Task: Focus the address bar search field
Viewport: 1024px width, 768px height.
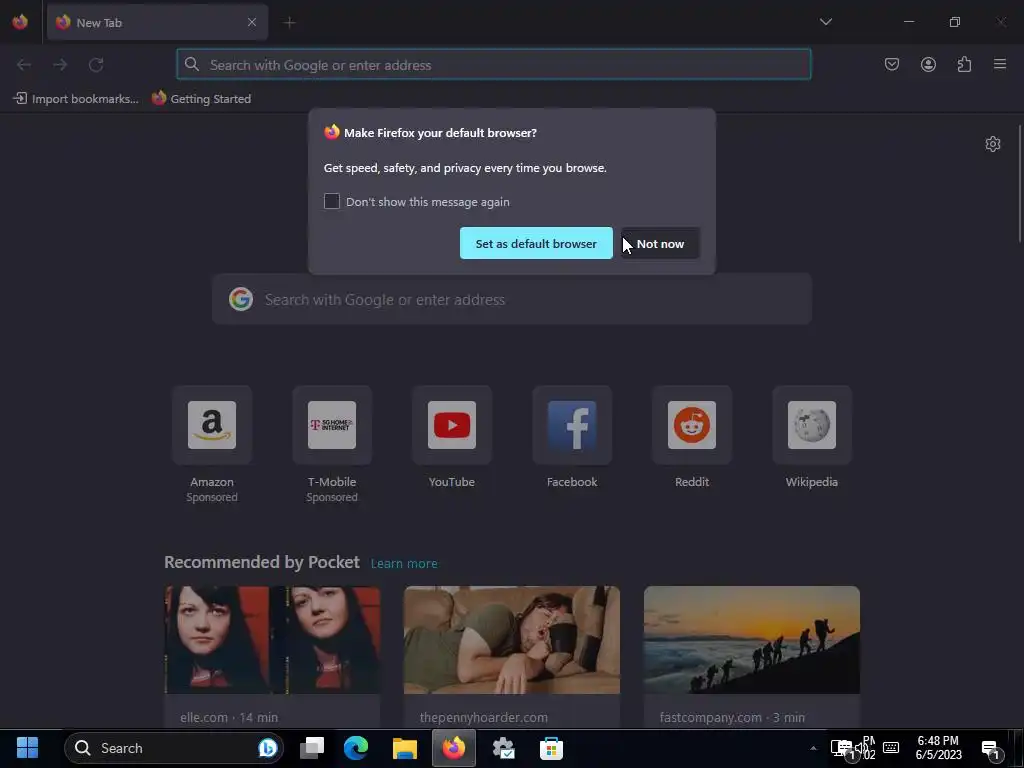Action: click(x=494, y=65)
